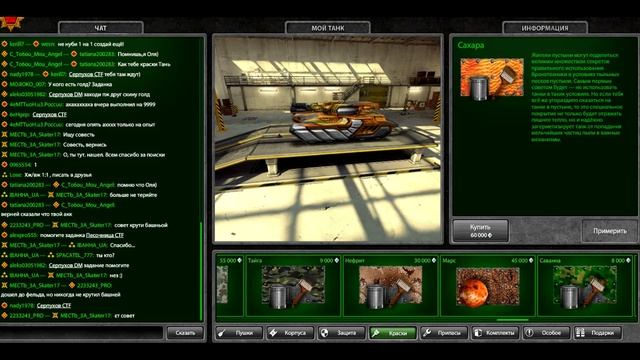Image resolution: width=640 pixels, height=360 pixels.
Task: Open the Подарки garage category
Action: tap(598, 333)
